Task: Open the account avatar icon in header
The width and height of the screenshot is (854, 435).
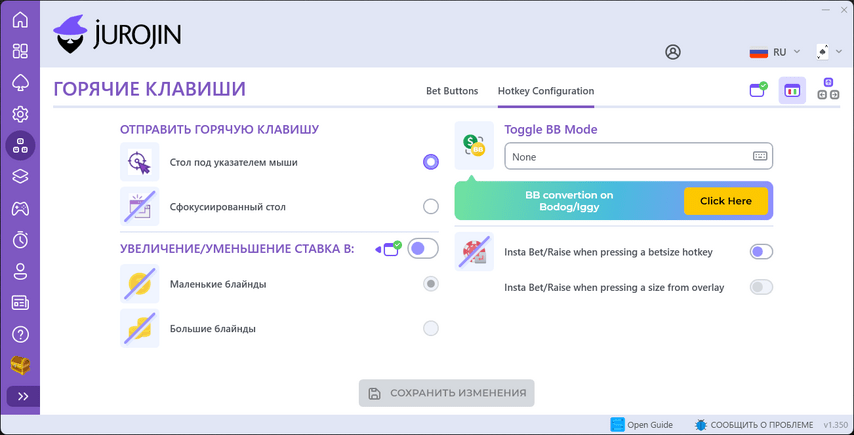Action: tap(673, 52)
